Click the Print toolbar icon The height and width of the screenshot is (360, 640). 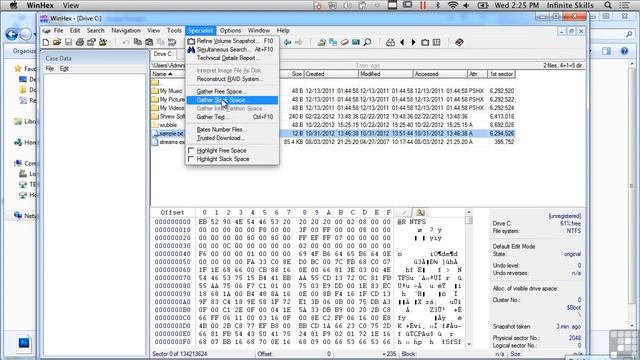(80, 42)
